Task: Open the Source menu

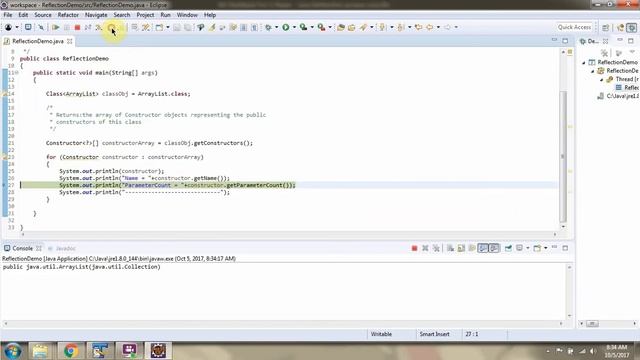Action: [x=43, y=15]
